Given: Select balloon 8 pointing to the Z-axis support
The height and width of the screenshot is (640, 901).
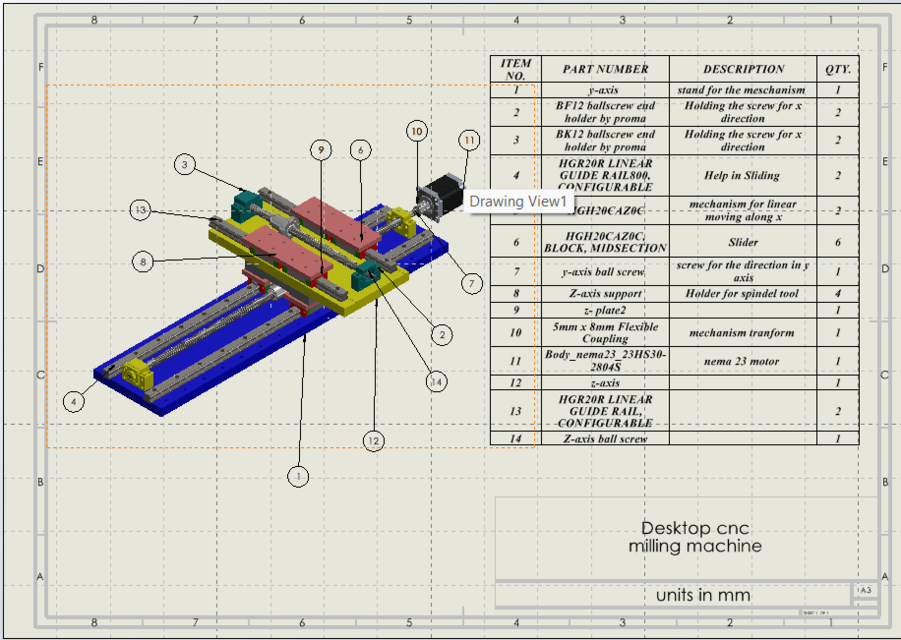Looking at the screenshot, I should click(145, 263).
